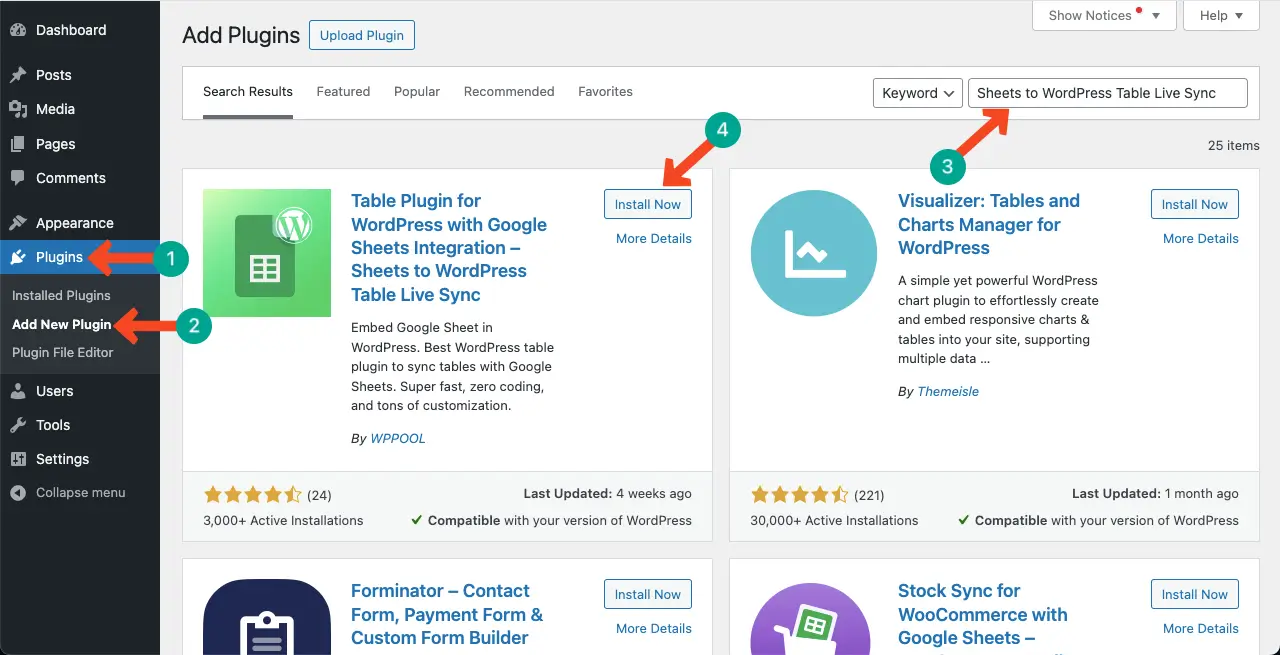Open Forminator Contact Form title link
This screenshot has height=655, width=1280.
point(447,614)
